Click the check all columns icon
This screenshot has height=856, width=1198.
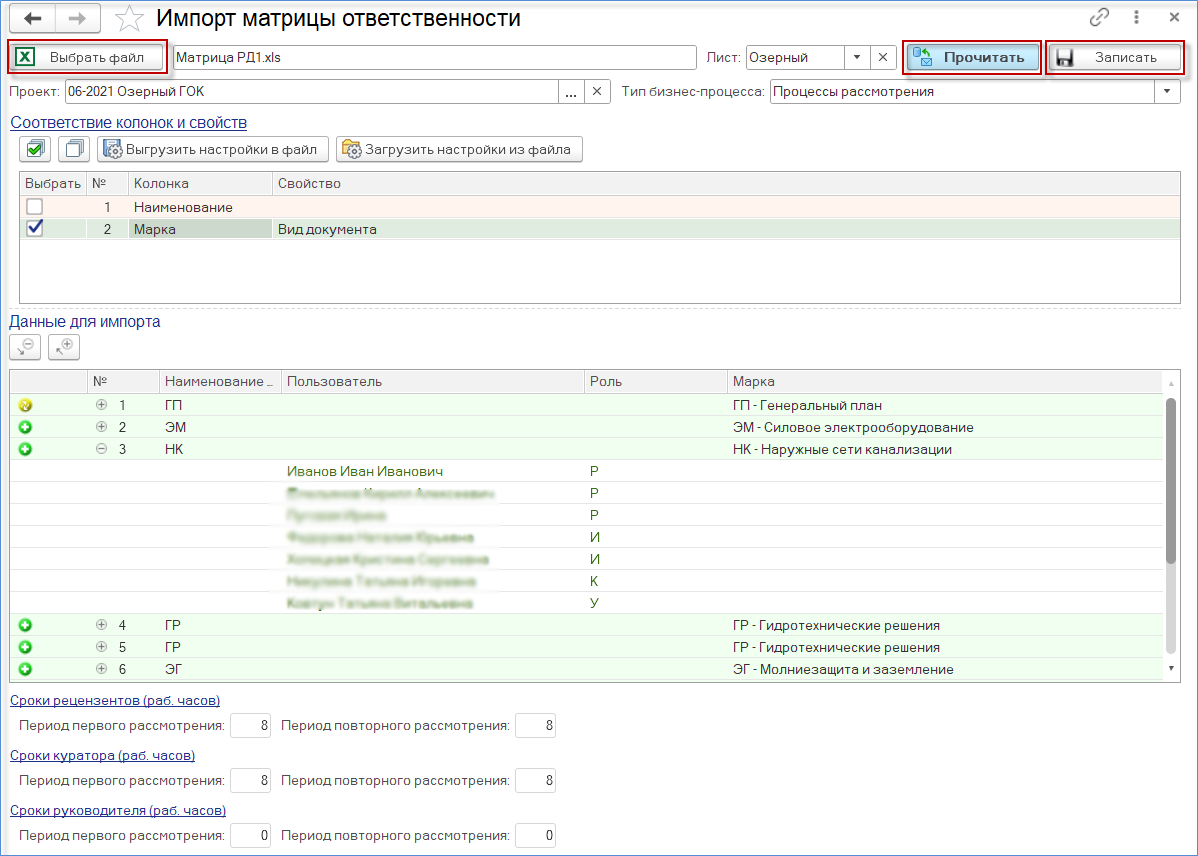click(x=35, y=149)
